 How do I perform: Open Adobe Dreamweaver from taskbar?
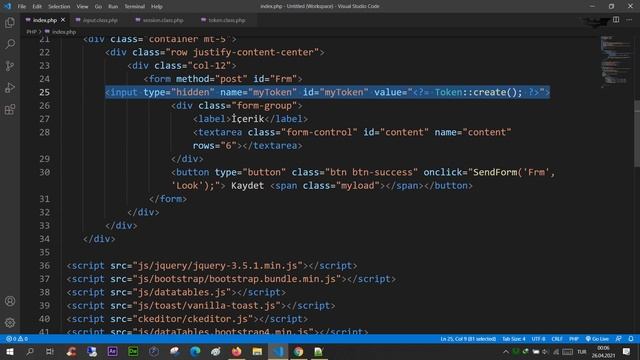133,351
